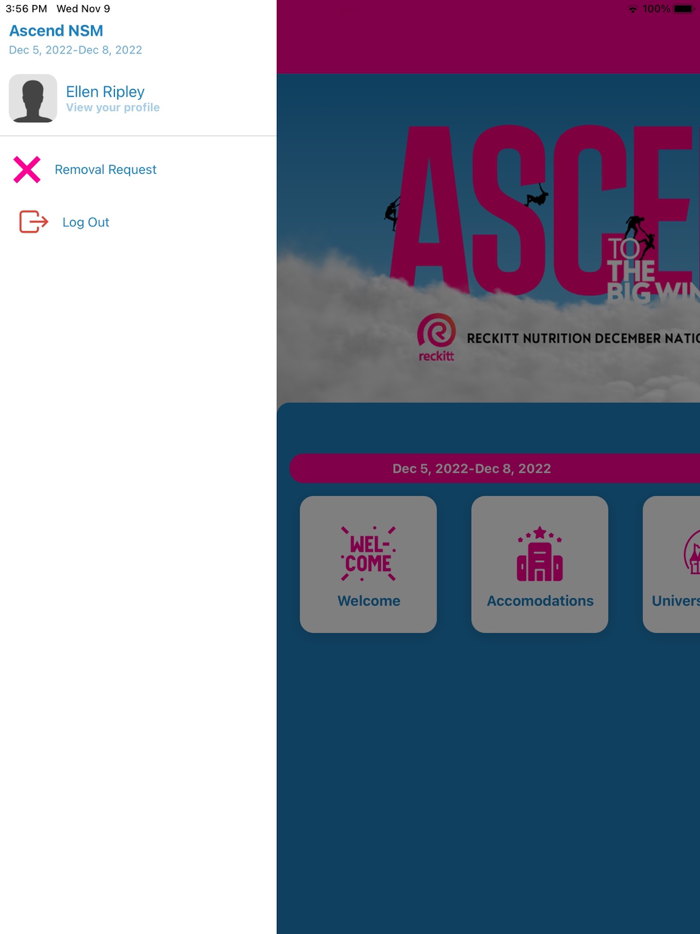Tap the 3:56 PM clock in status bar
This screenshot has width=700, height=934.
point(26,9)
